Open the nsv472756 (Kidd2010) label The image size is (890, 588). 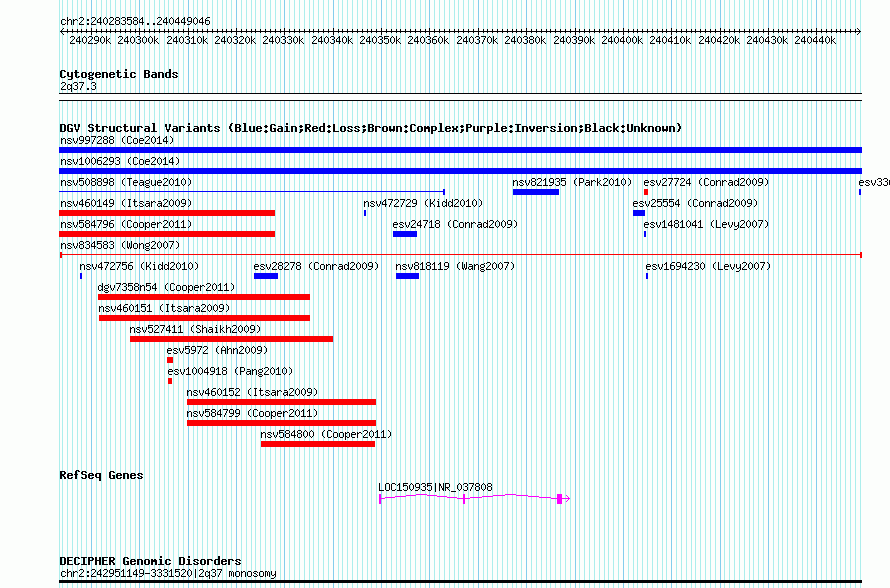[x=139, y=266]
